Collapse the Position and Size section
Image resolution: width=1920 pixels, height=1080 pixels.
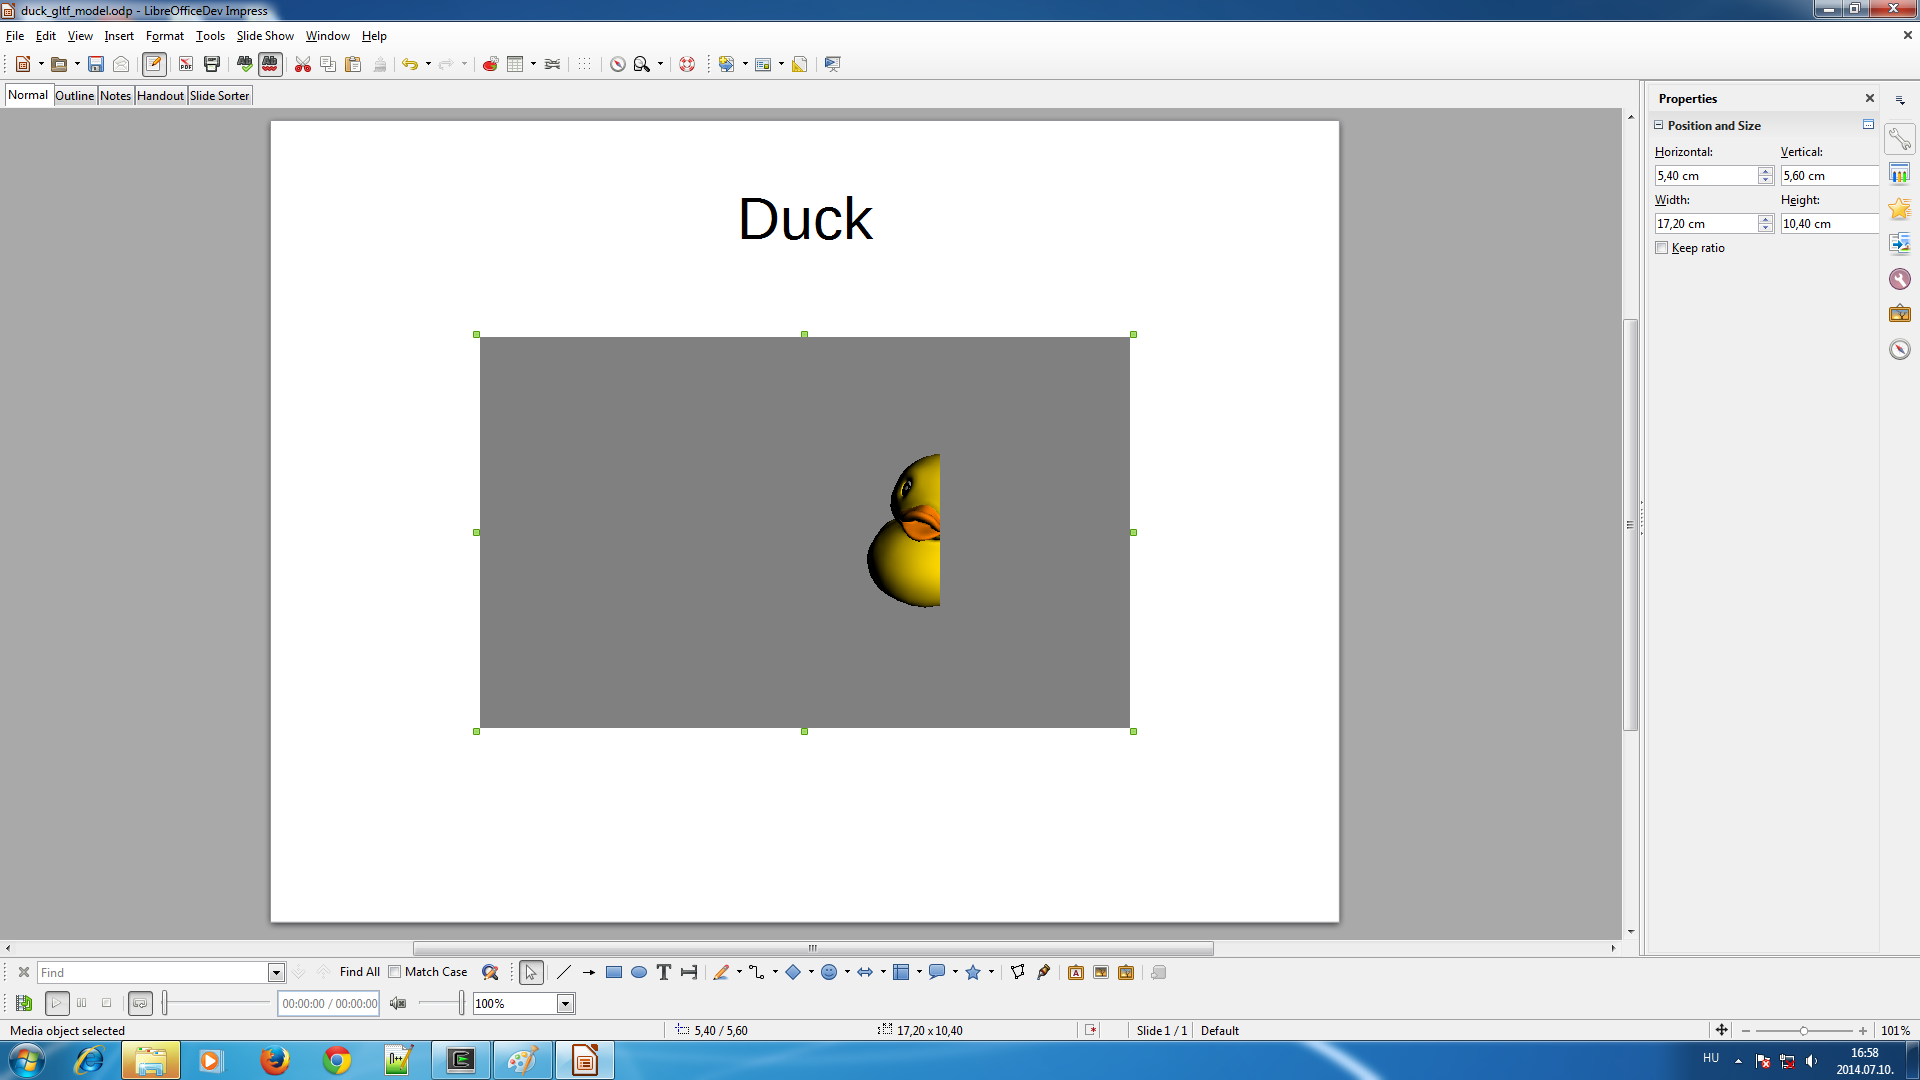click(x=1659, y=125)
